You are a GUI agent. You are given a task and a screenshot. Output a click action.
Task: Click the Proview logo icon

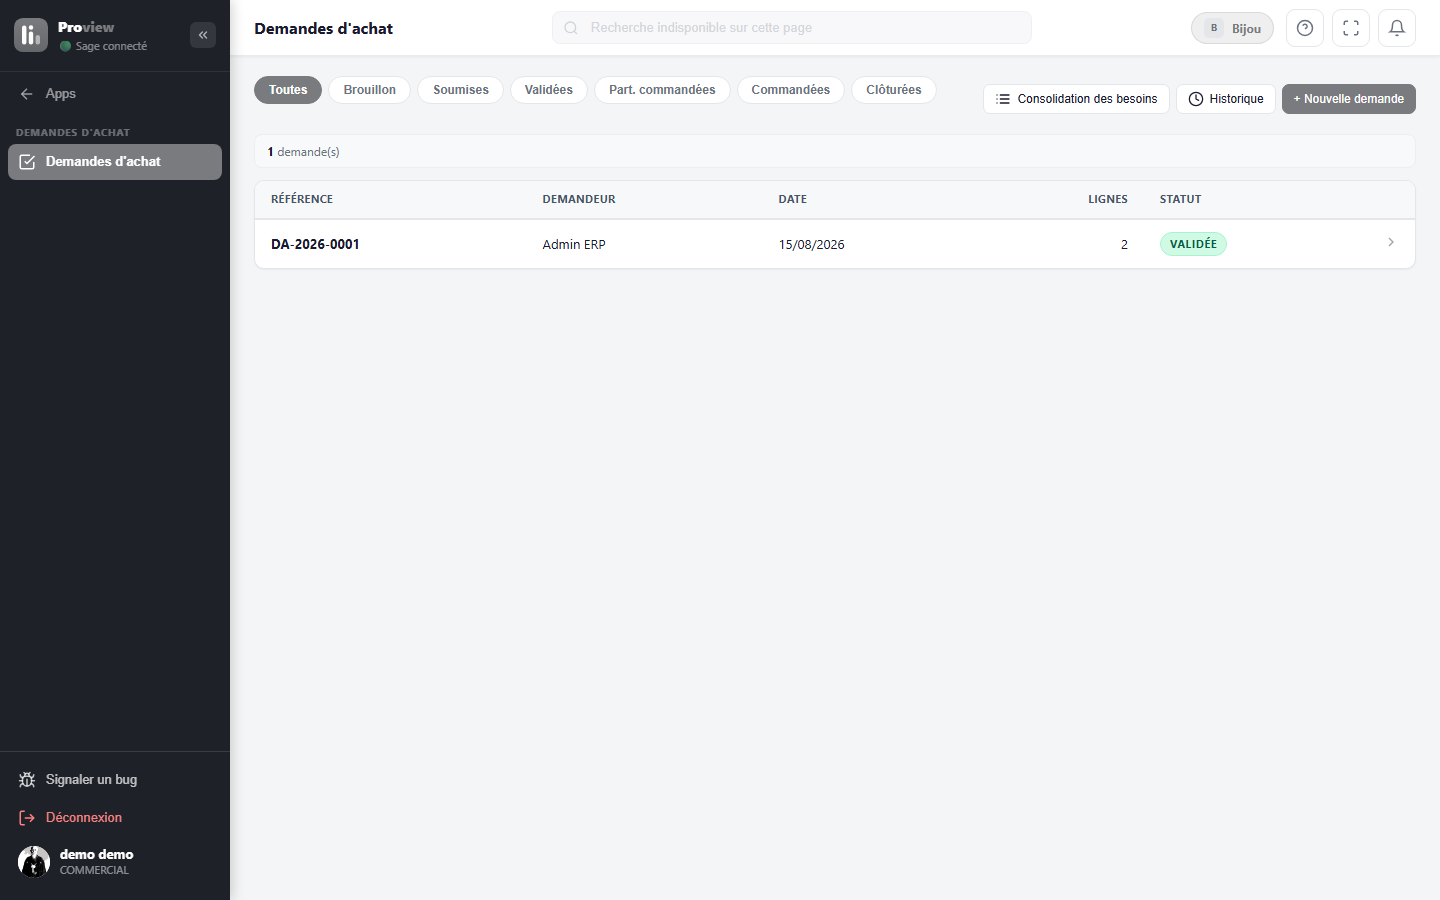31,35
